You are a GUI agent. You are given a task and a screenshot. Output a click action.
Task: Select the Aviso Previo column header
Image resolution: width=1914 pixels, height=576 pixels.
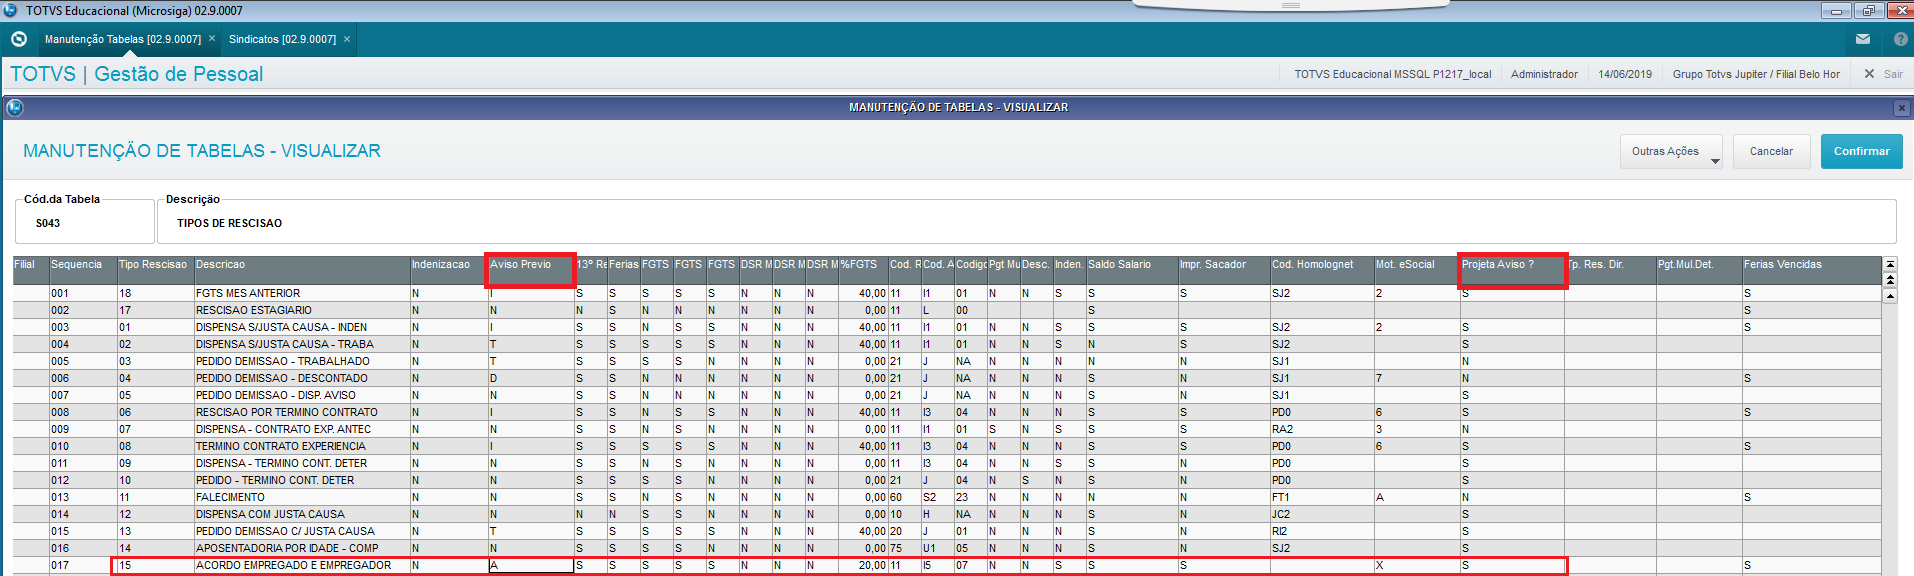(530, 270)
